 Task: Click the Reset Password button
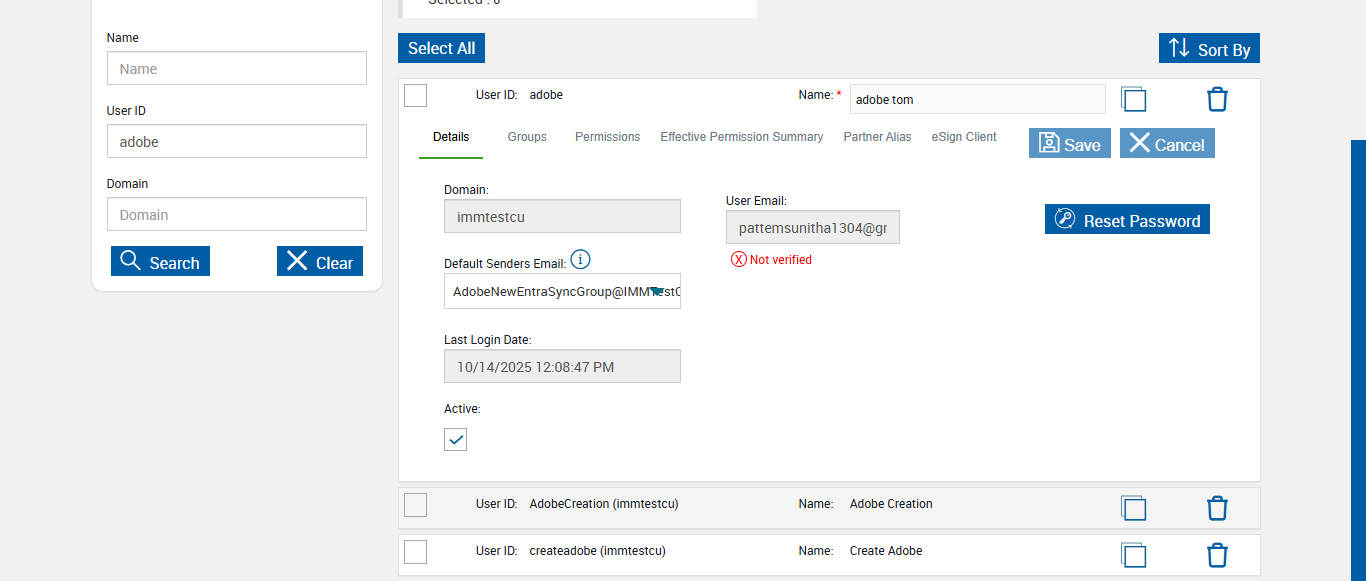click(x=1127, y=220)
